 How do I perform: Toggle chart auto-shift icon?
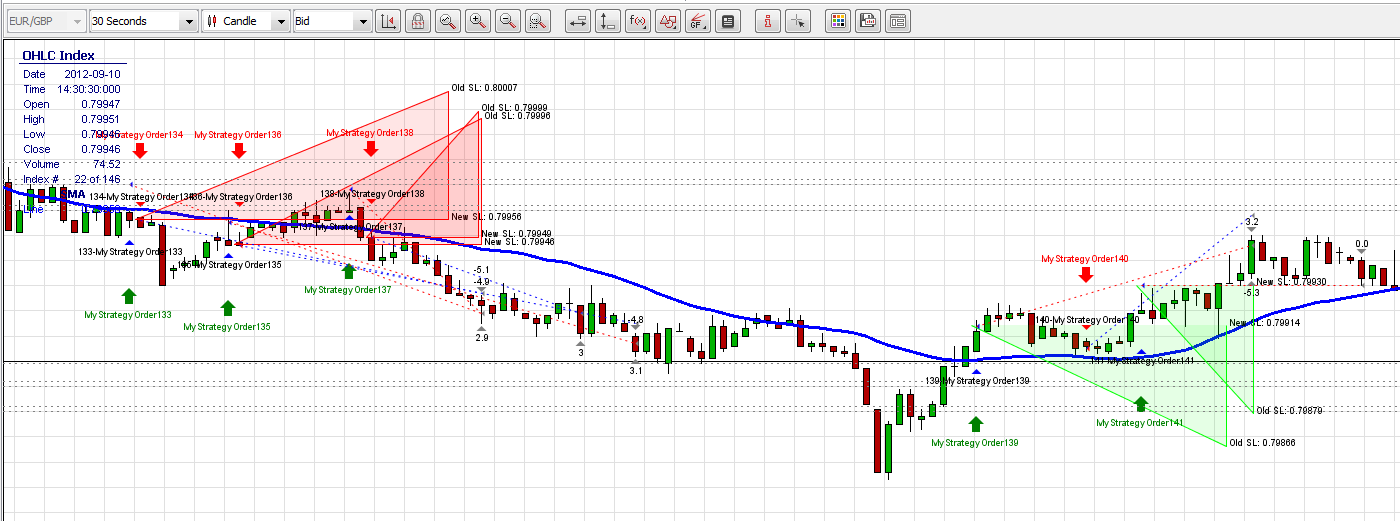coord(388,20)
